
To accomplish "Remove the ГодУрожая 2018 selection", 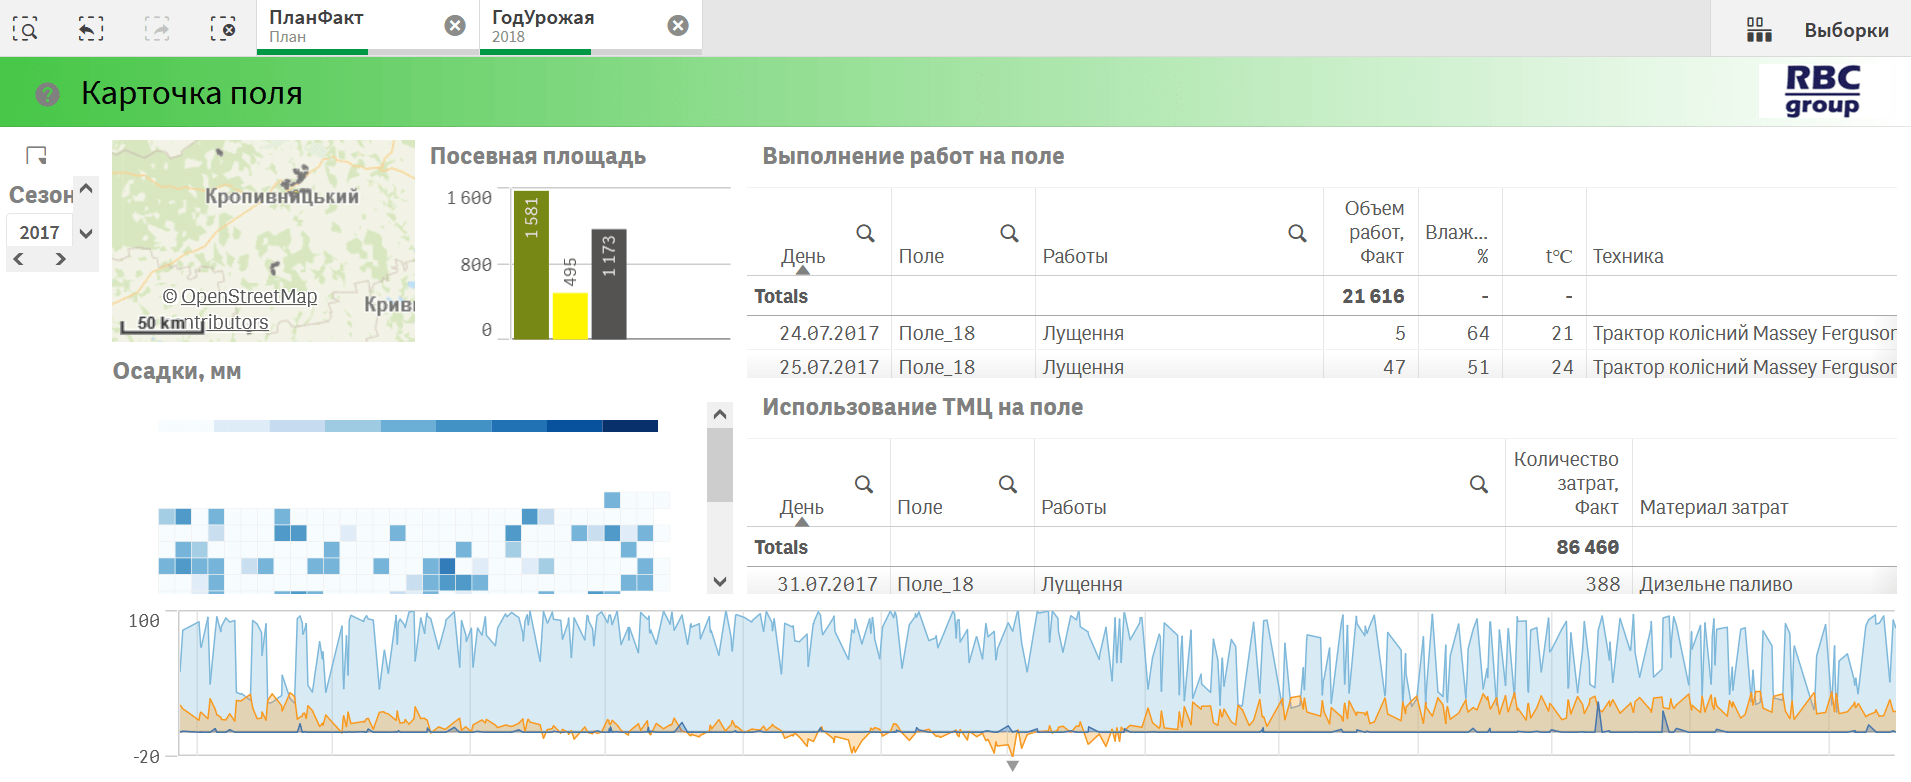I will pos(678,26).
